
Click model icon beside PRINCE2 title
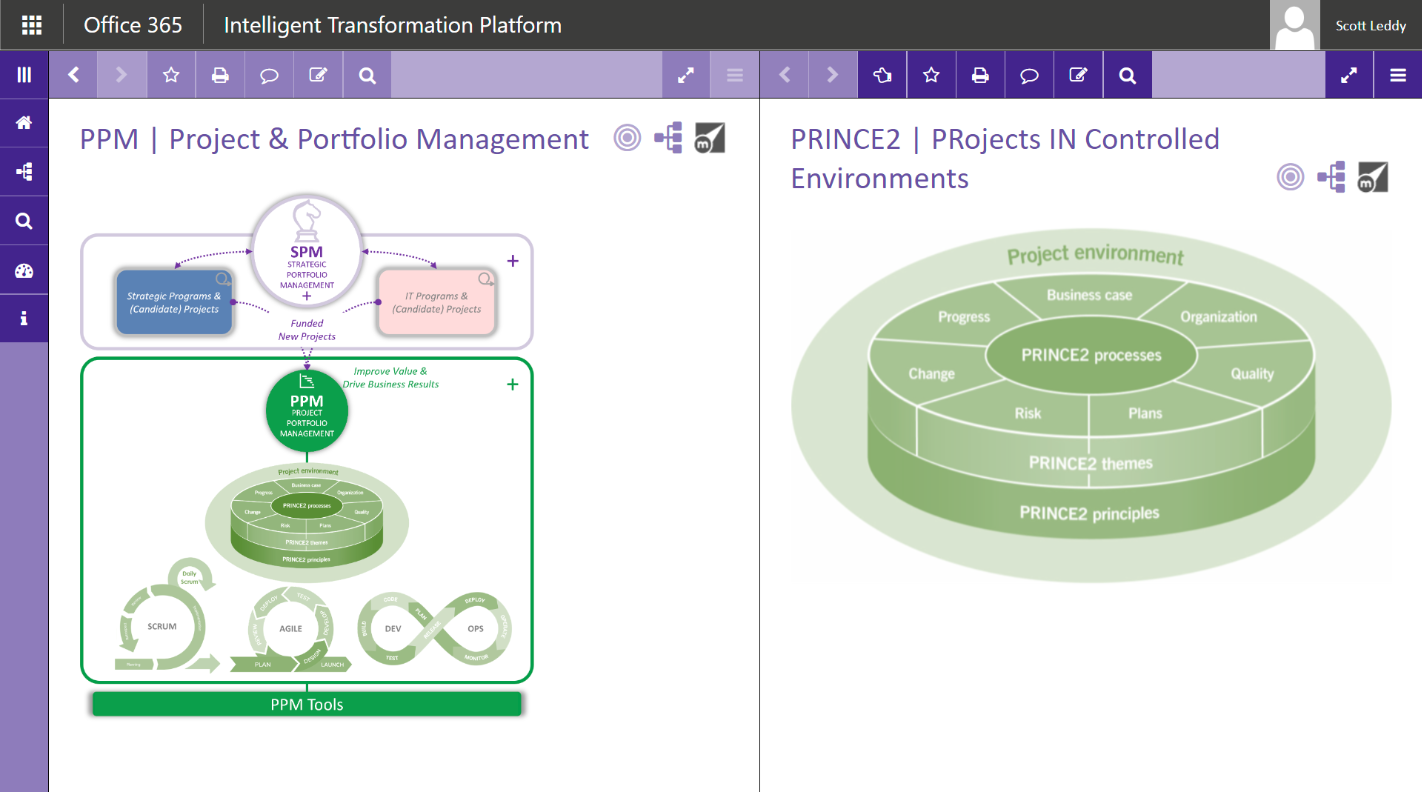point(1372,177)
